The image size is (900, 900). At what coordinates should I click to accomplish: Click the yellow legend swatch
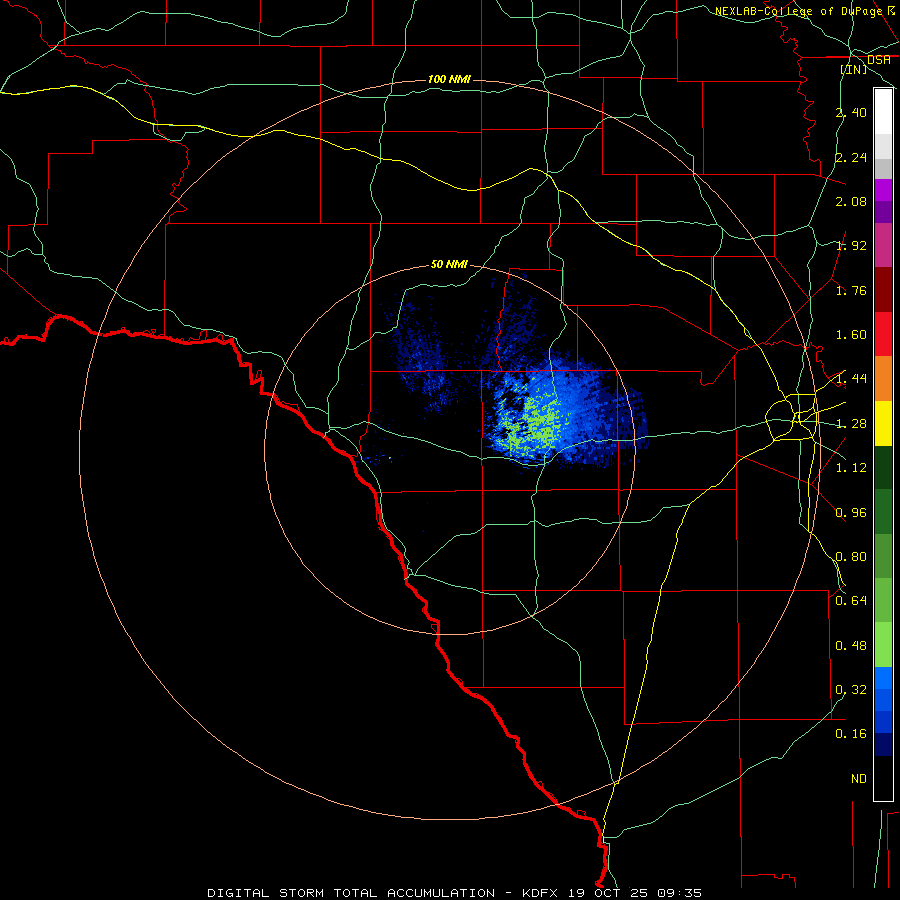(x=883, y=424)
